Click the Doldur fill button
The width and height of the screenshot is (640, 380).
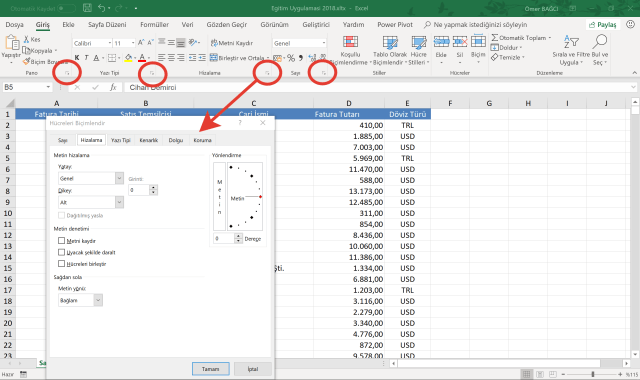click(x=507, y=47)
